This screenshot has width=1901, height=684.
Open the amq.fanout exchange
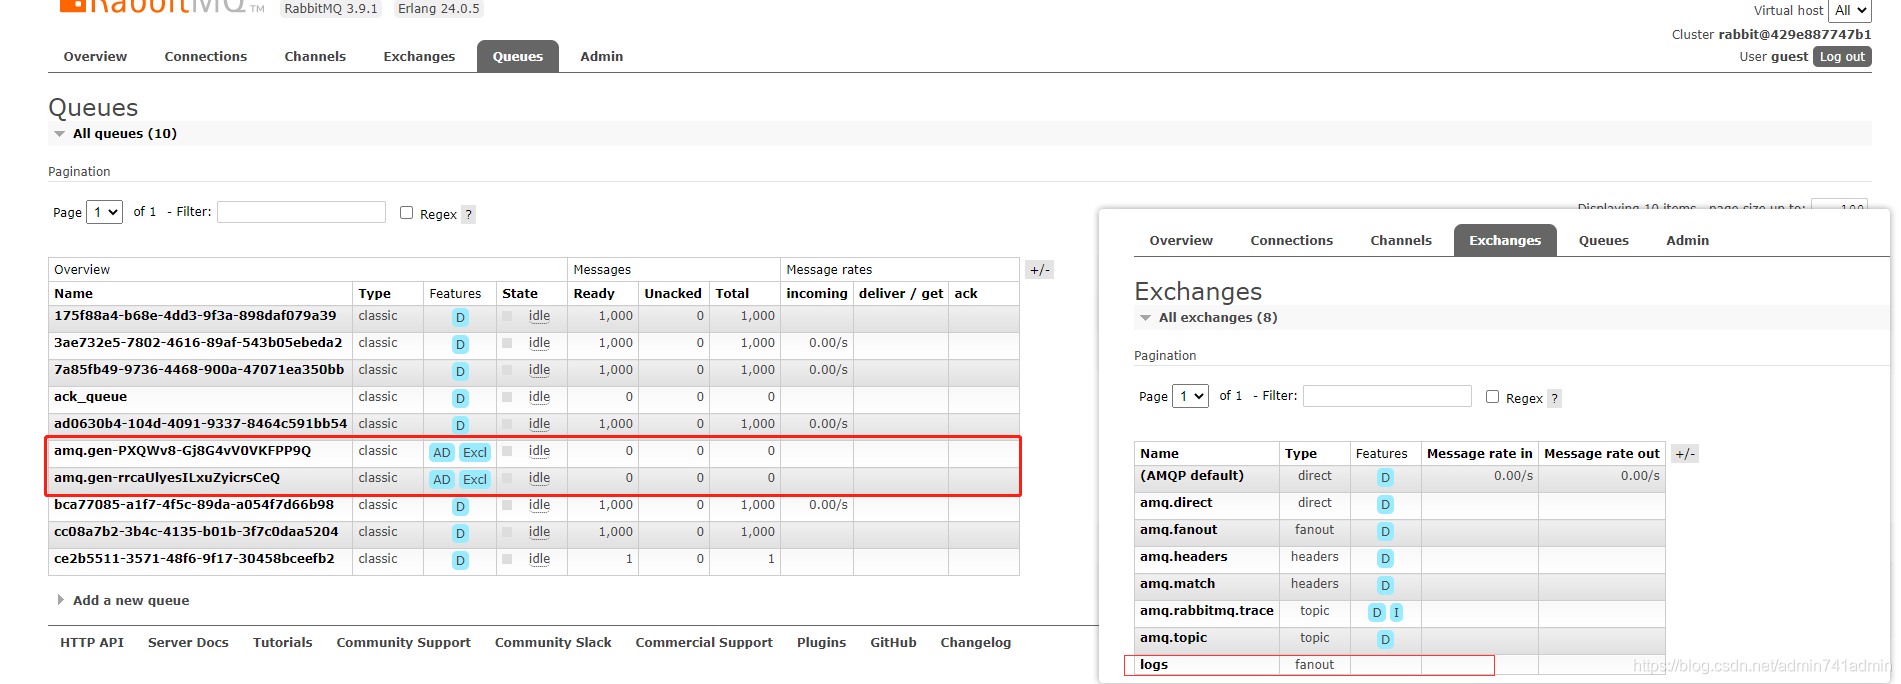(1179, 530)
